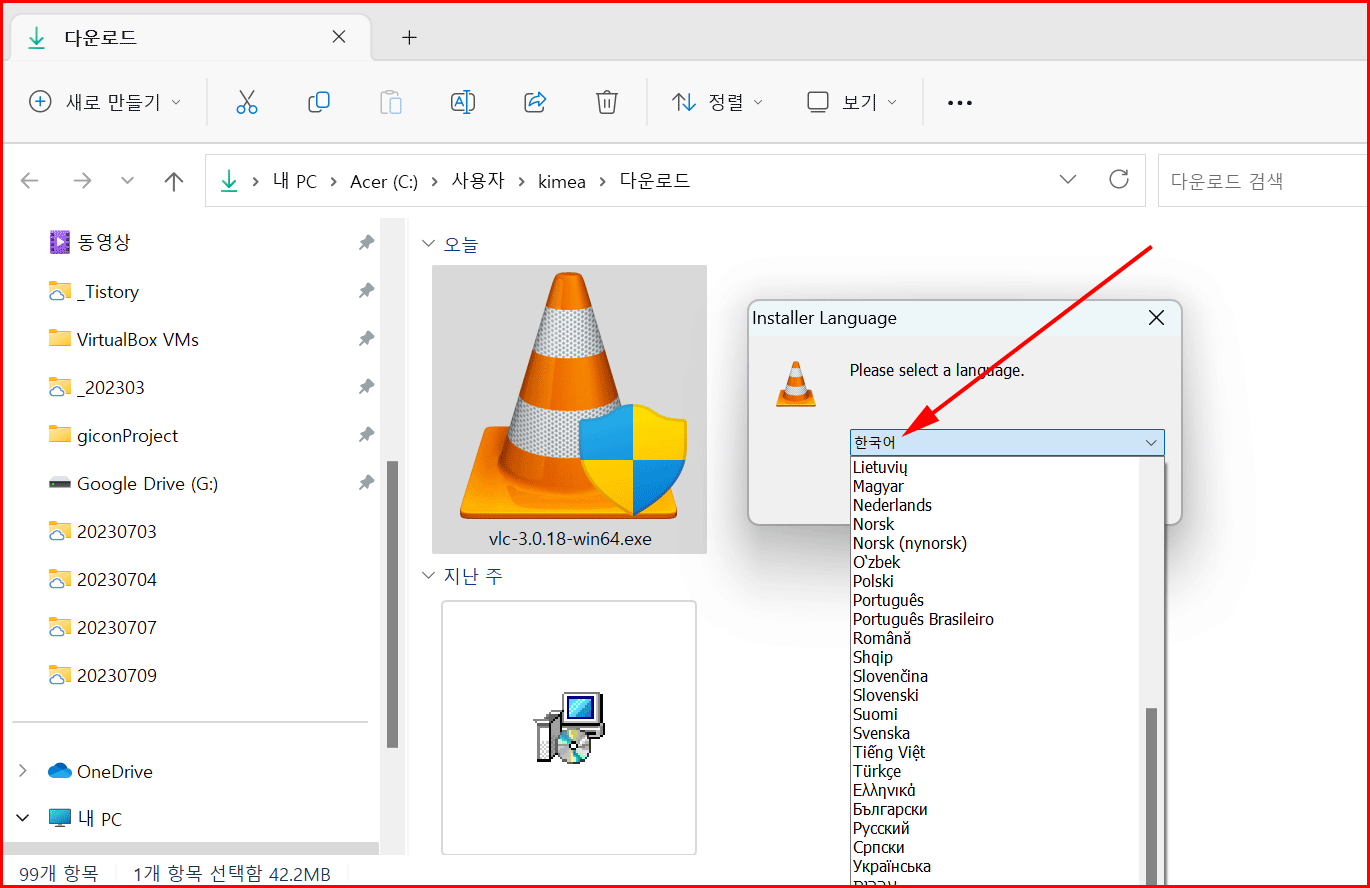Close the 다운로드 tab
Image resolution: width=1370 pixels, height=888 pixels.
pos(339,37)
